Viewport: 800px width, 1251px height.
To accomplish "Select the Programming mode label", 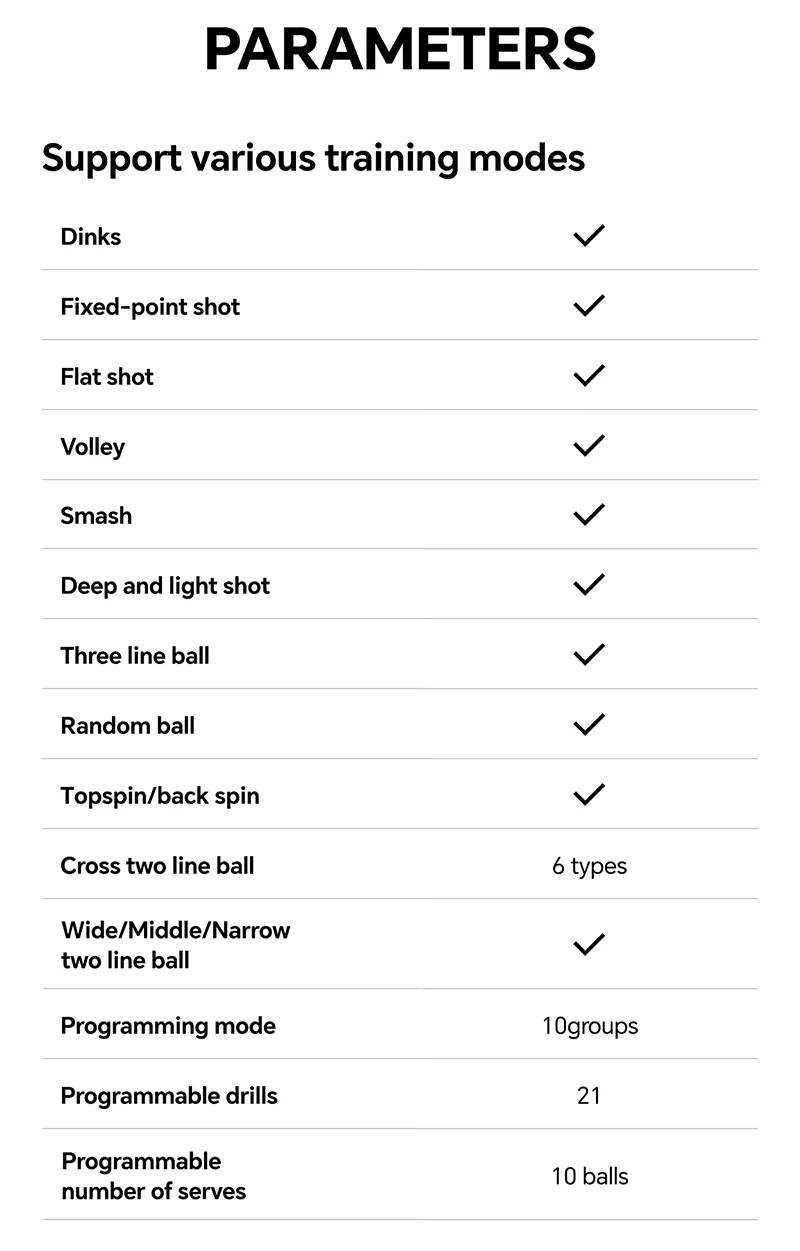I will point(168,1026).
